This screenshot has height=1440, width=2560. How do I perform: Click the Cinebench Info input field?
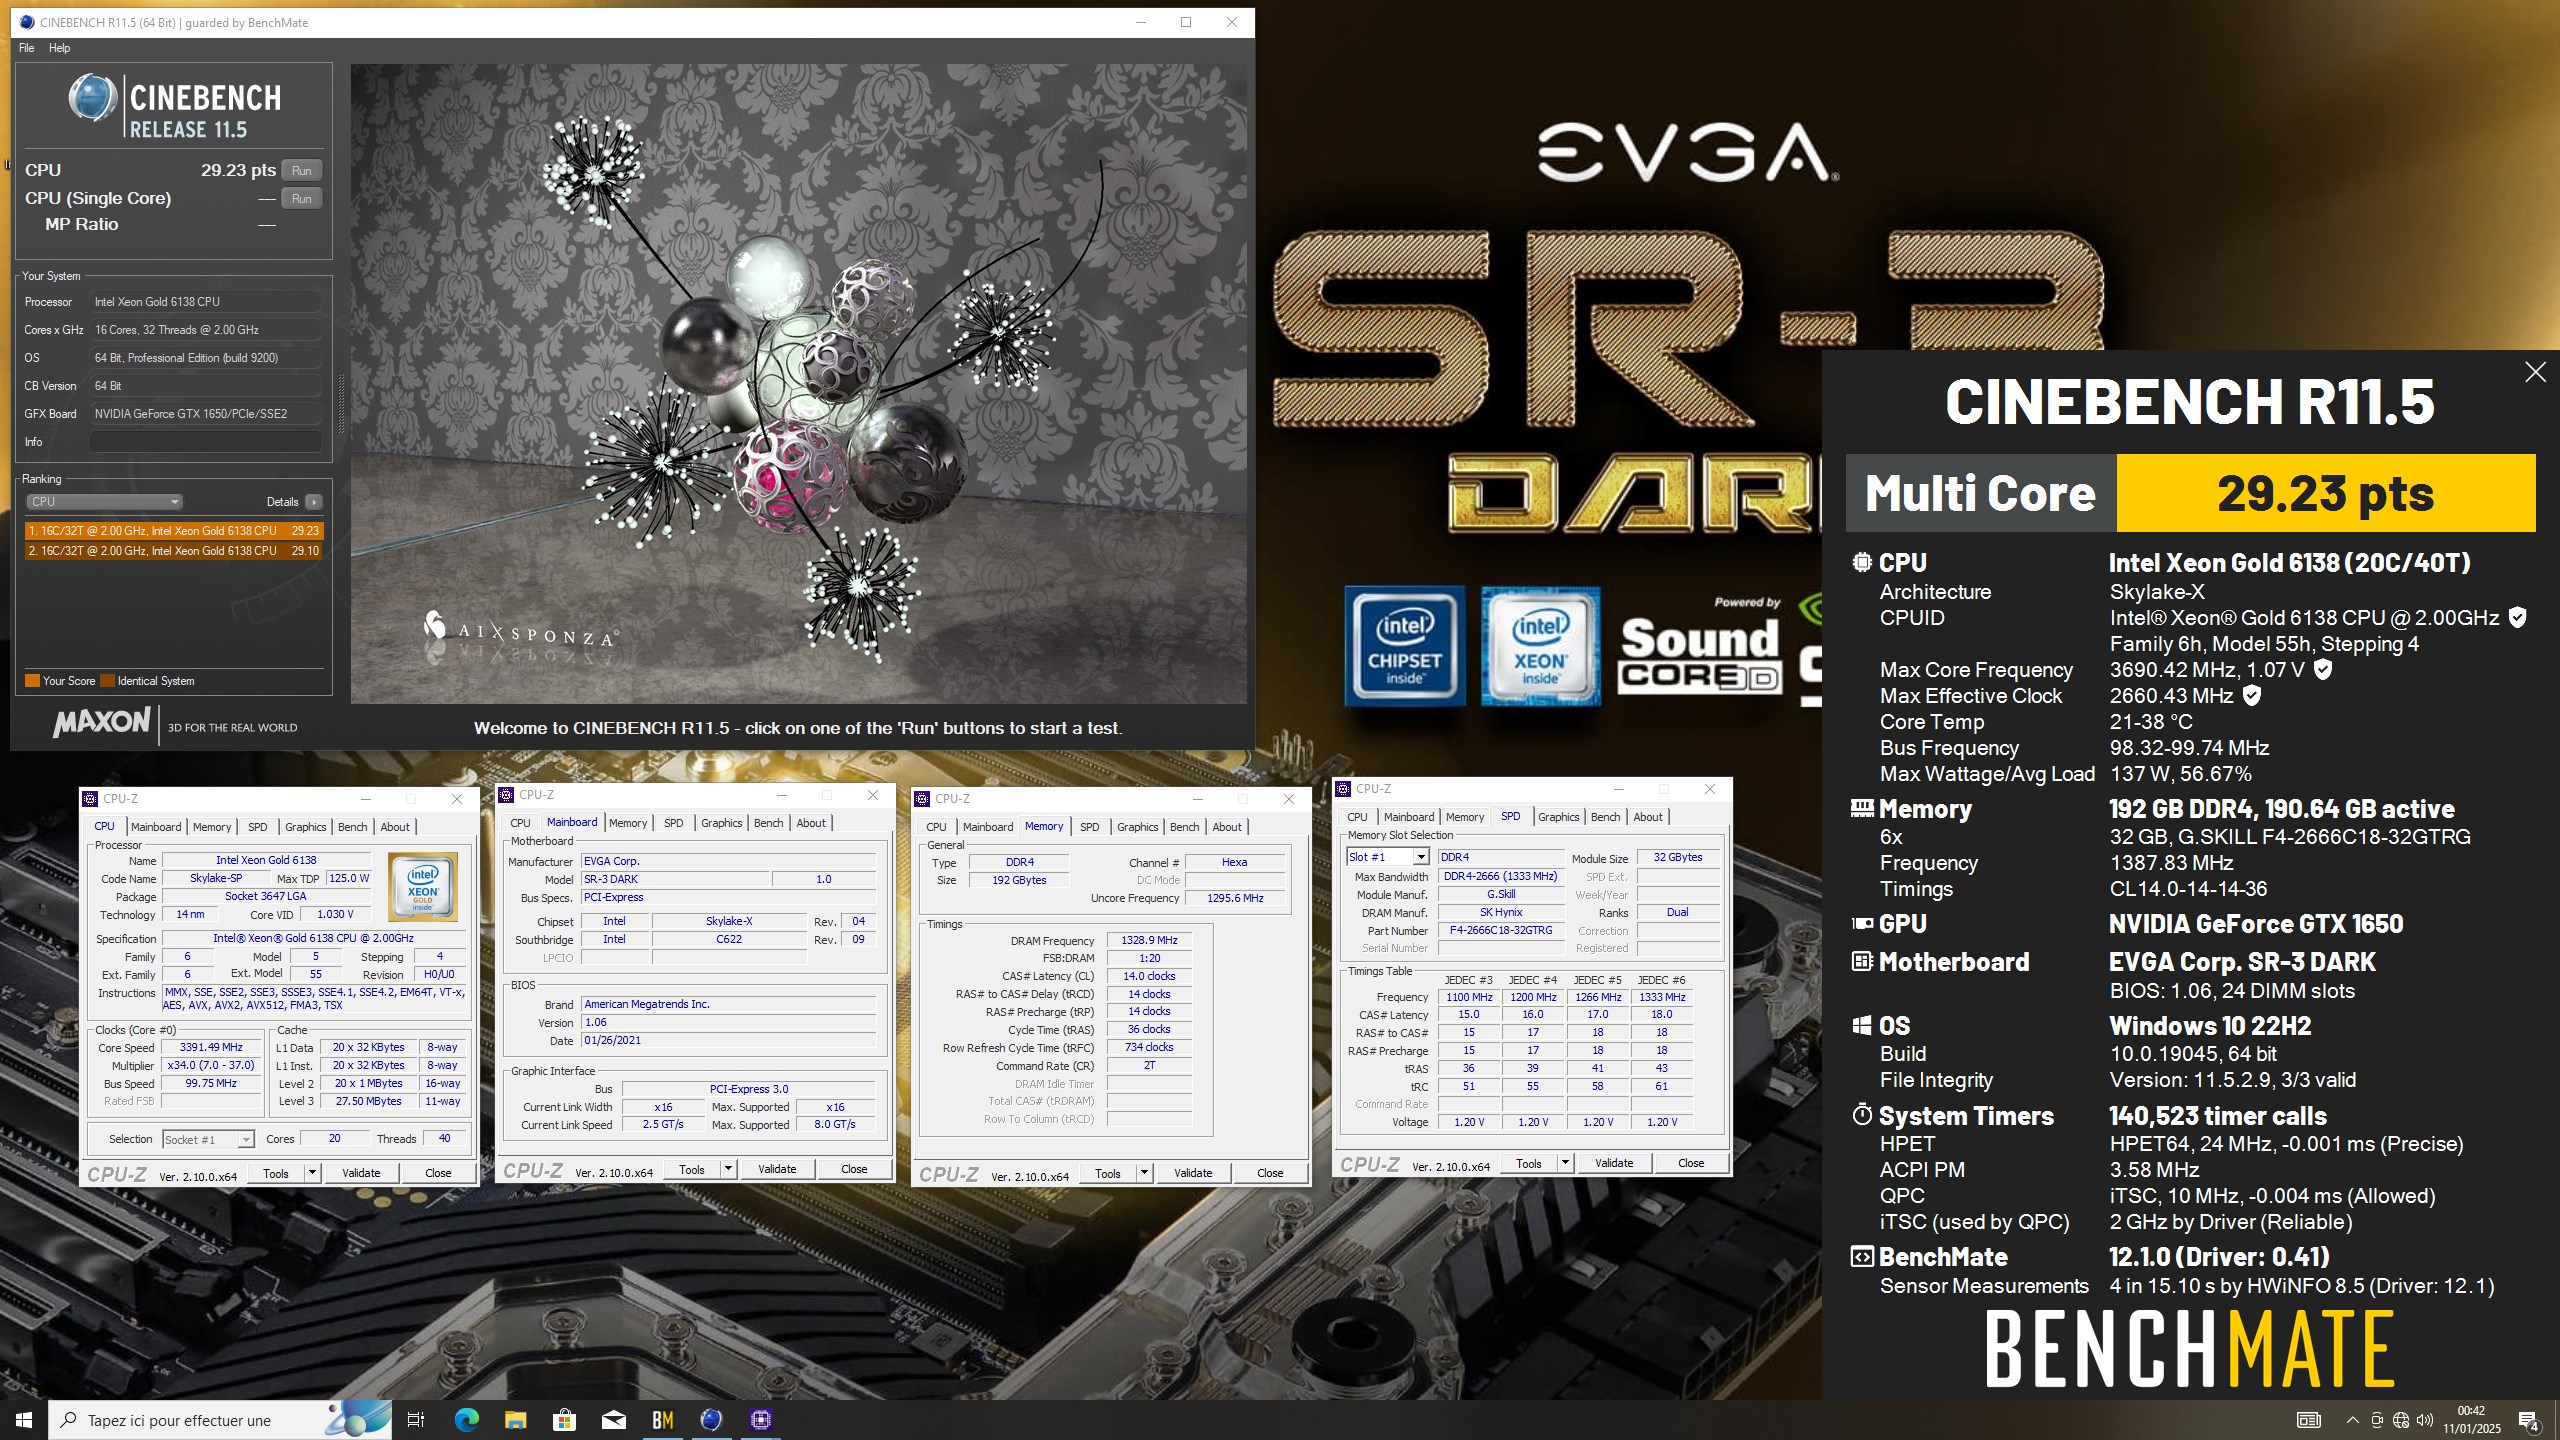[x=206, y=441]
